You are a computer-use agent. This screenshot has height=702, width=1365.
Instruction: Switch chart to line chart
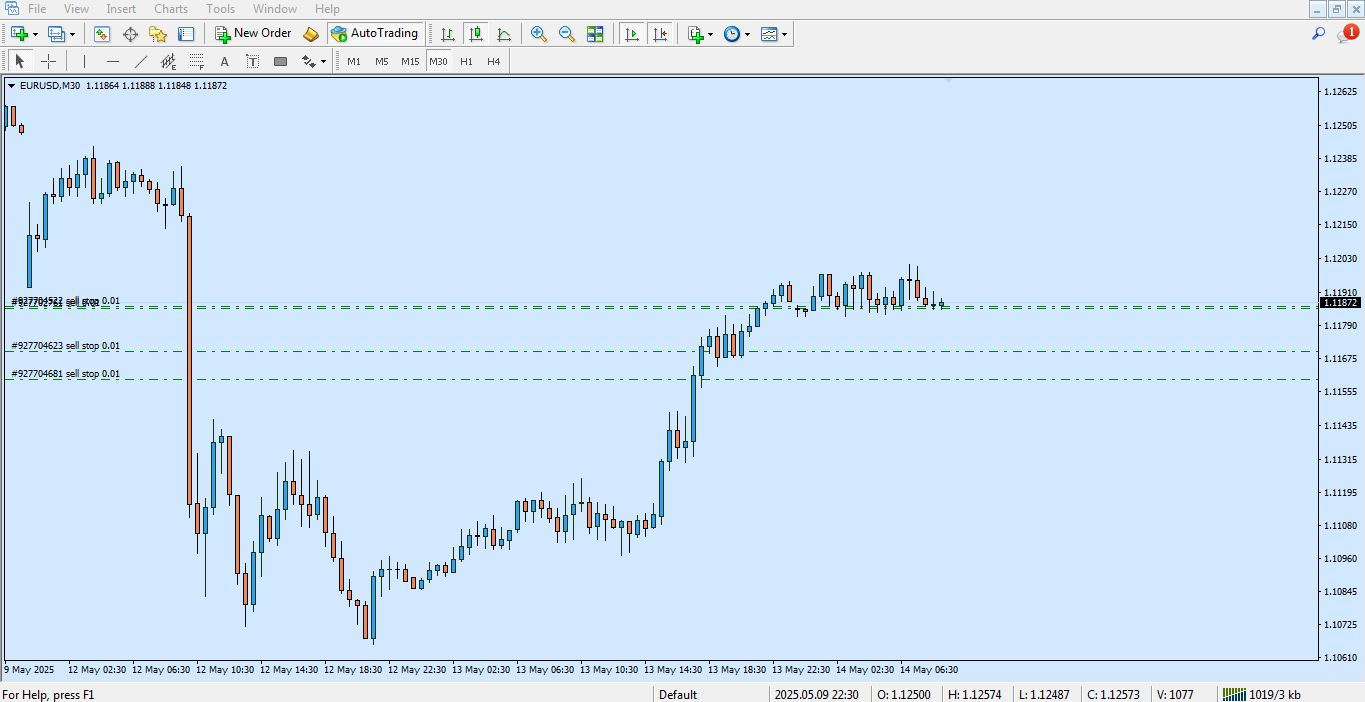(504, 34)
